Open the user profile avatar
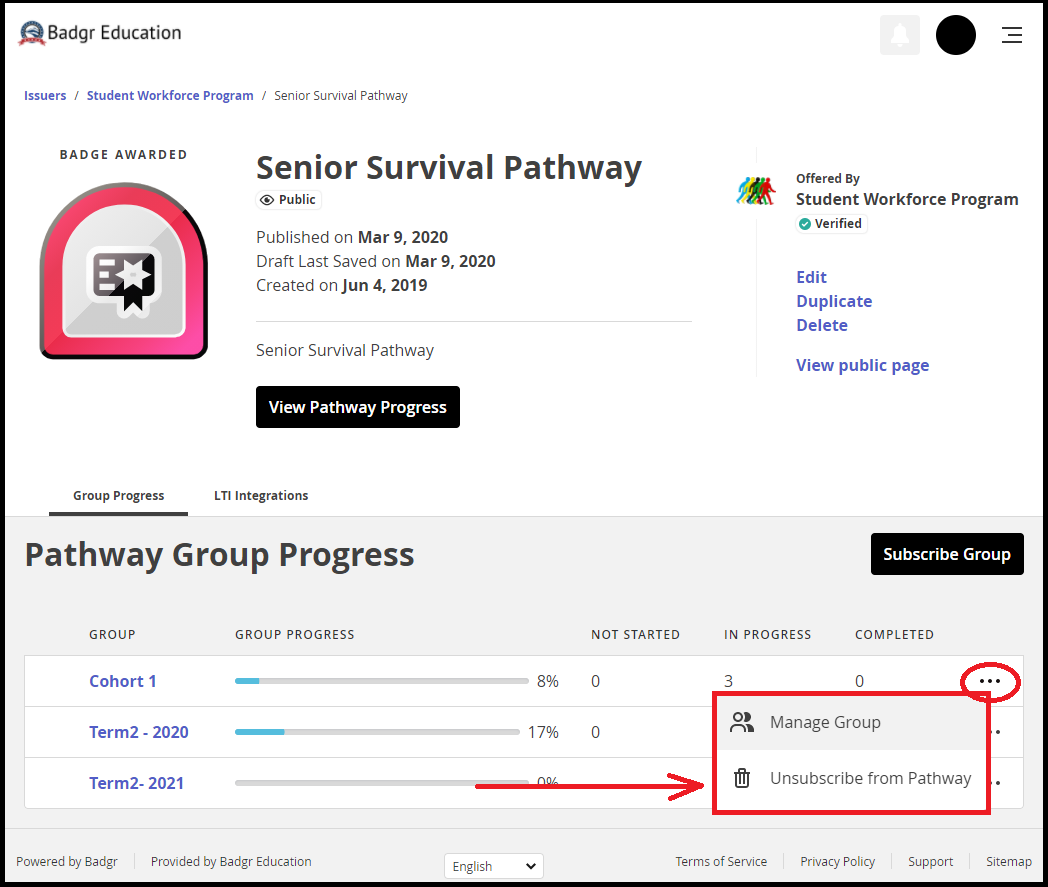Viewport: 1048px width, 887px height. pyautogui.click(x=955, y=35)
